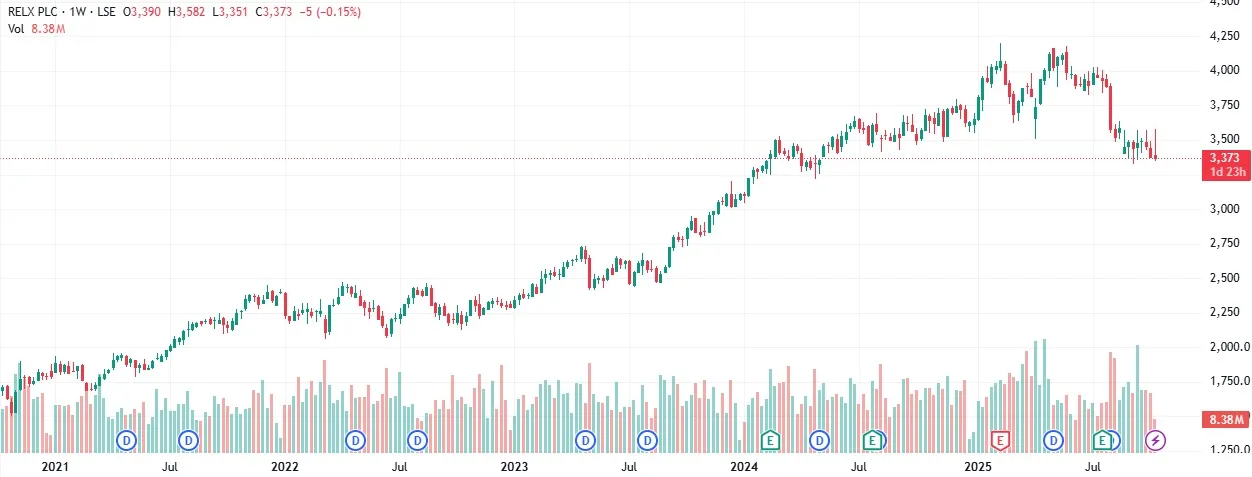Select dividend marker after Jul 2023

(x=648, y=439)
